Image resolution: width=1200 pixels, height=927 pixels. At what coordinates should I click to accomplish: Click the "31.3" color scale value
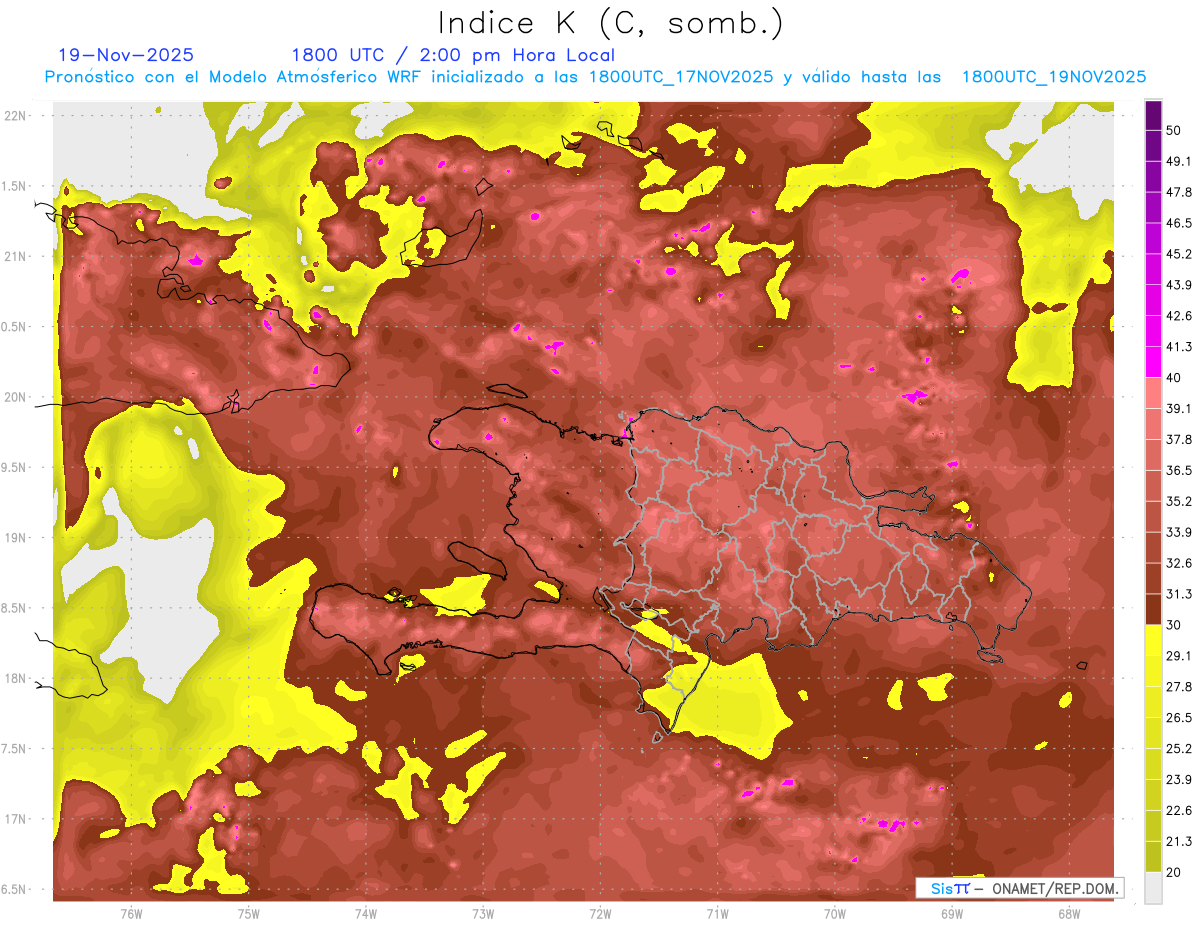pos(1179,594)
